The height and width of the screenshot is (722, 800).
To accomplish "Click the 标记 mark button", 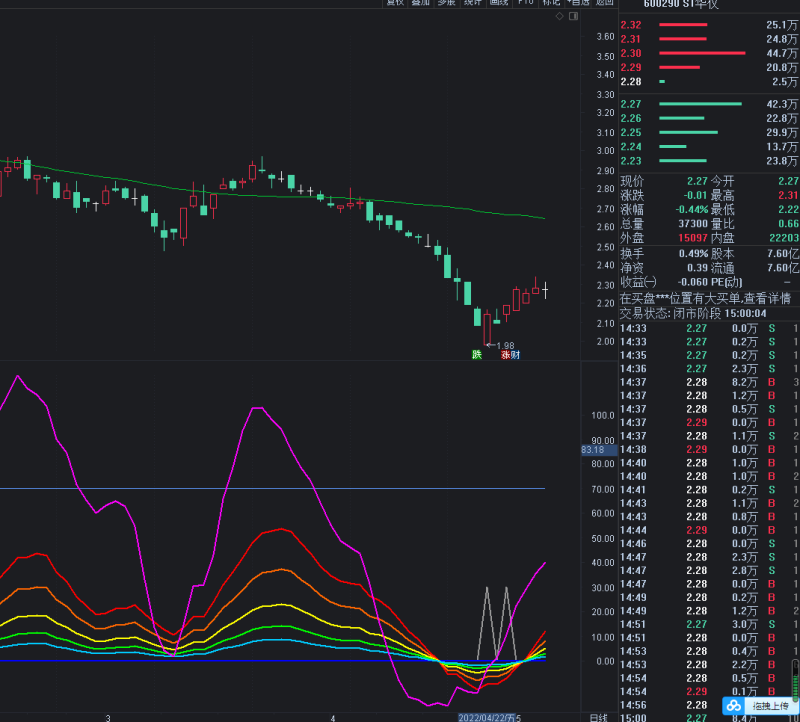I will click(x=551, y=3).
